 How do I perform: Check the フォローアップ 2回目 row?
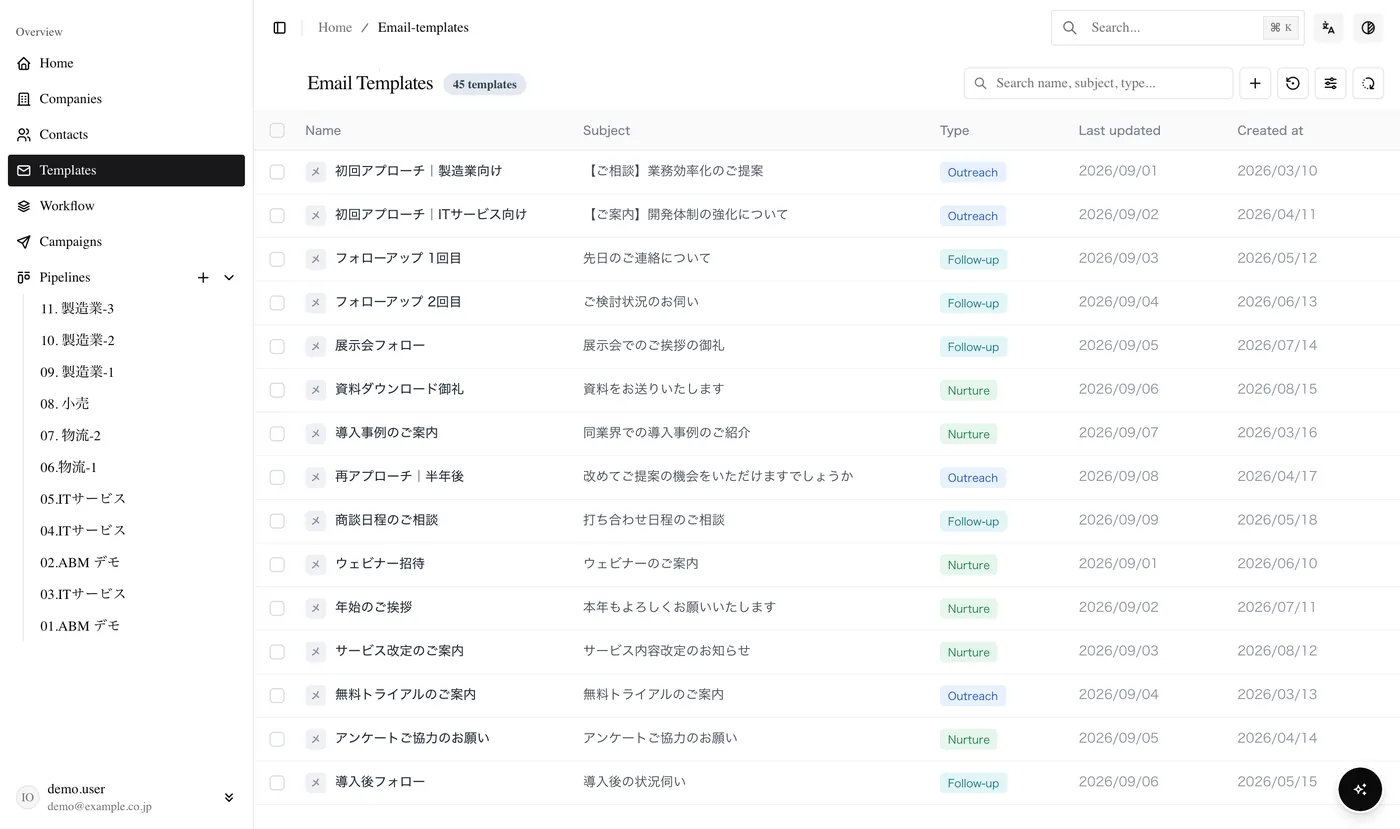coord(277,303)
